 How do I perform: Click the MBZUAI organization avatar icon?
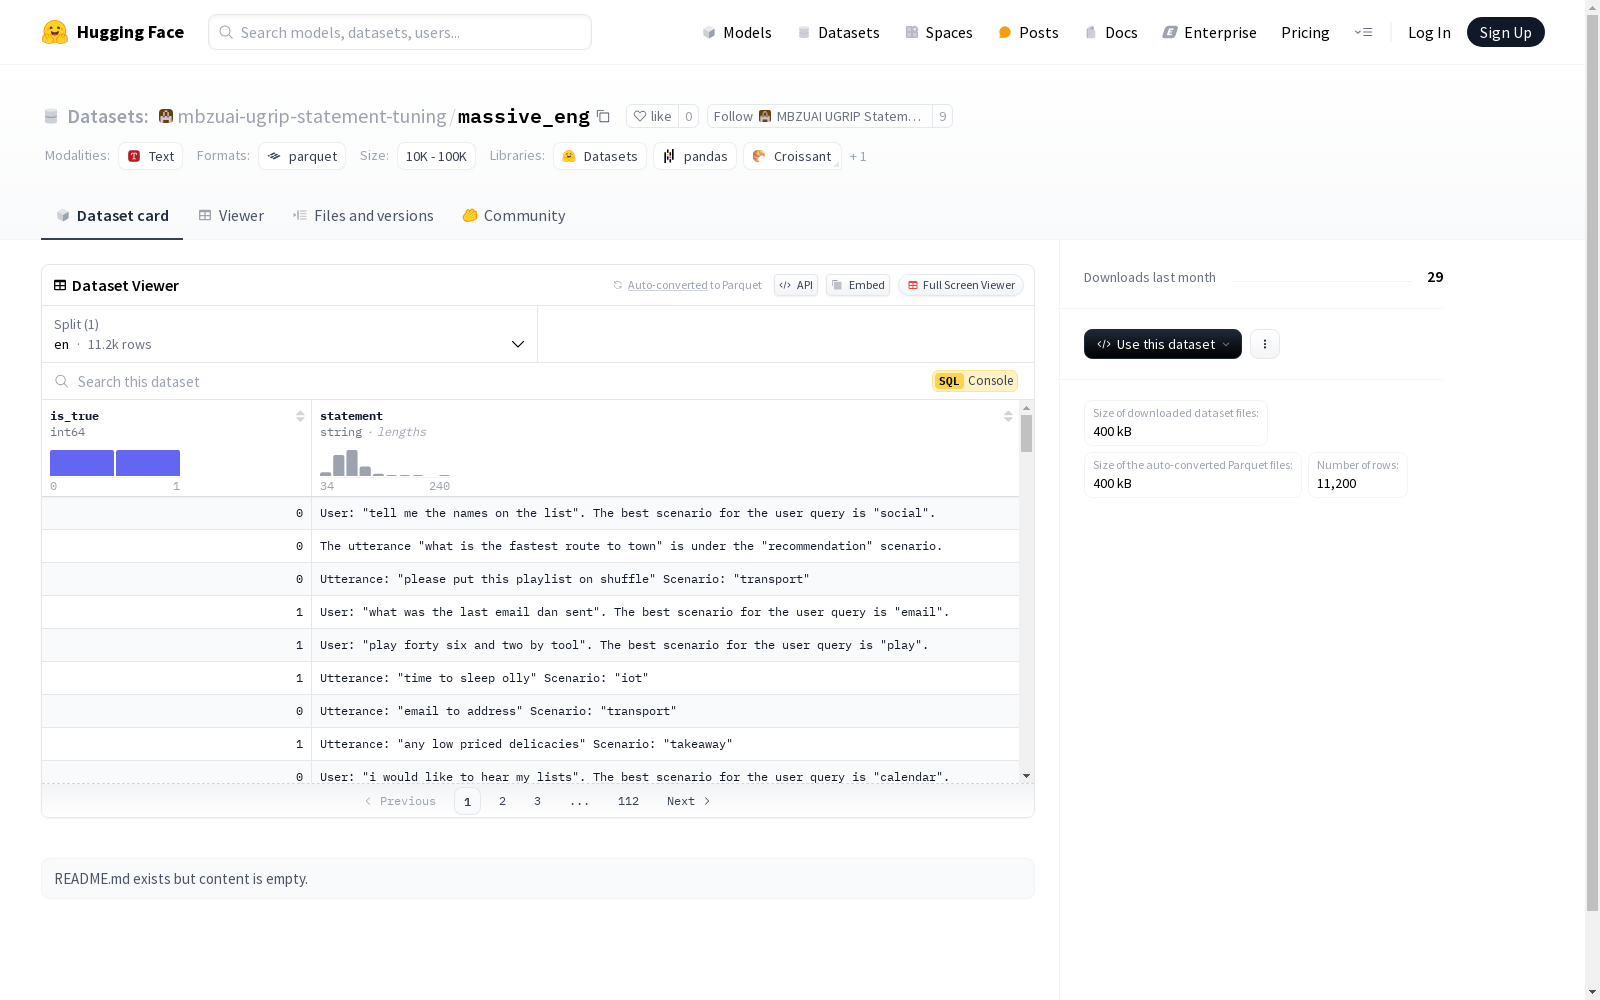point(166,116)
